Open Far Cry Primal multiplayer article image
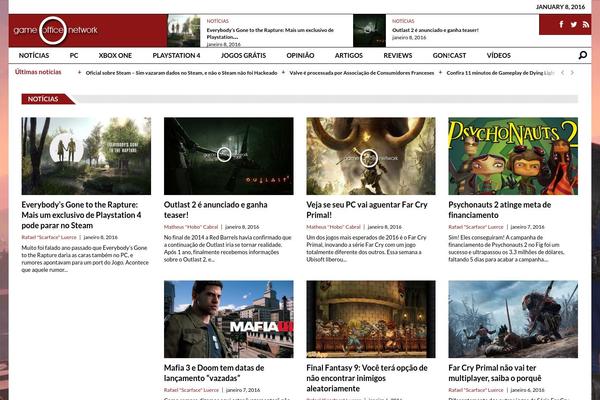 click(513, 319)
